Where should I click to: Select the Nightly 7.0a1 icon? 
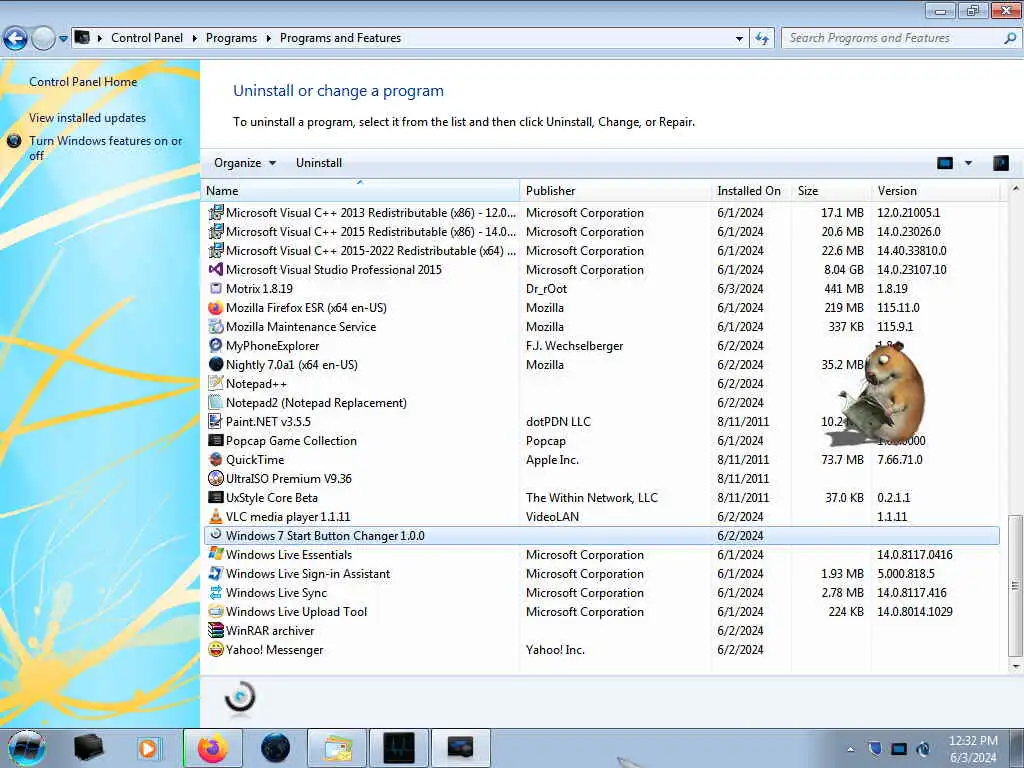[x=216, y=364]
